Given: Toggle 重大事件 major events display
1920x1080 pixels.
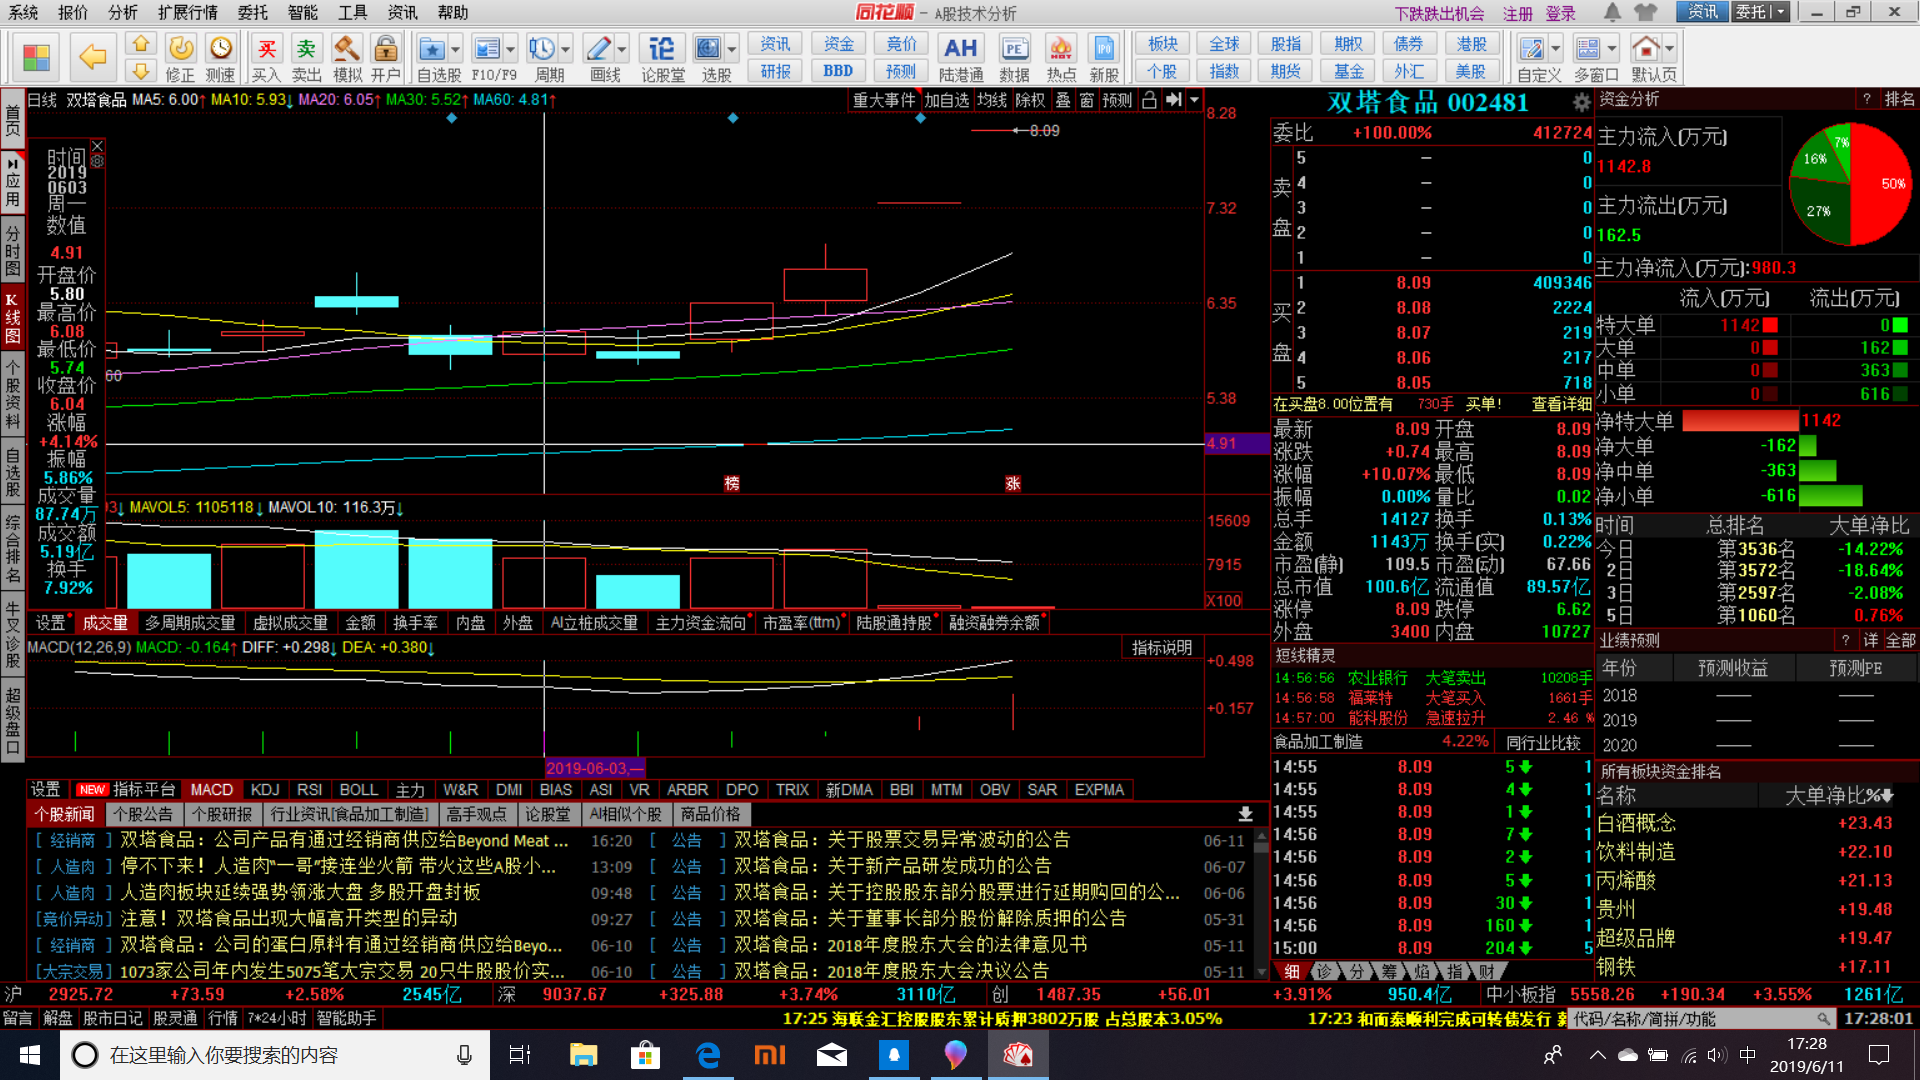Looking at the screenshot, I should [x=883, y=100].
